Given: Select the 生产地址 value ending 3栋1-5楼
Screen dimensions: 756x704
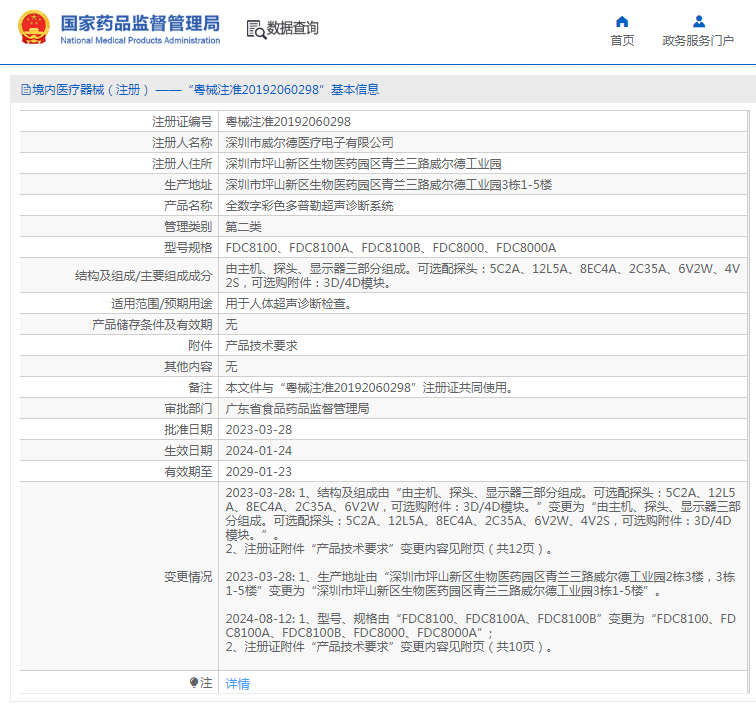Looking at the screenshot, I should 389,185.
